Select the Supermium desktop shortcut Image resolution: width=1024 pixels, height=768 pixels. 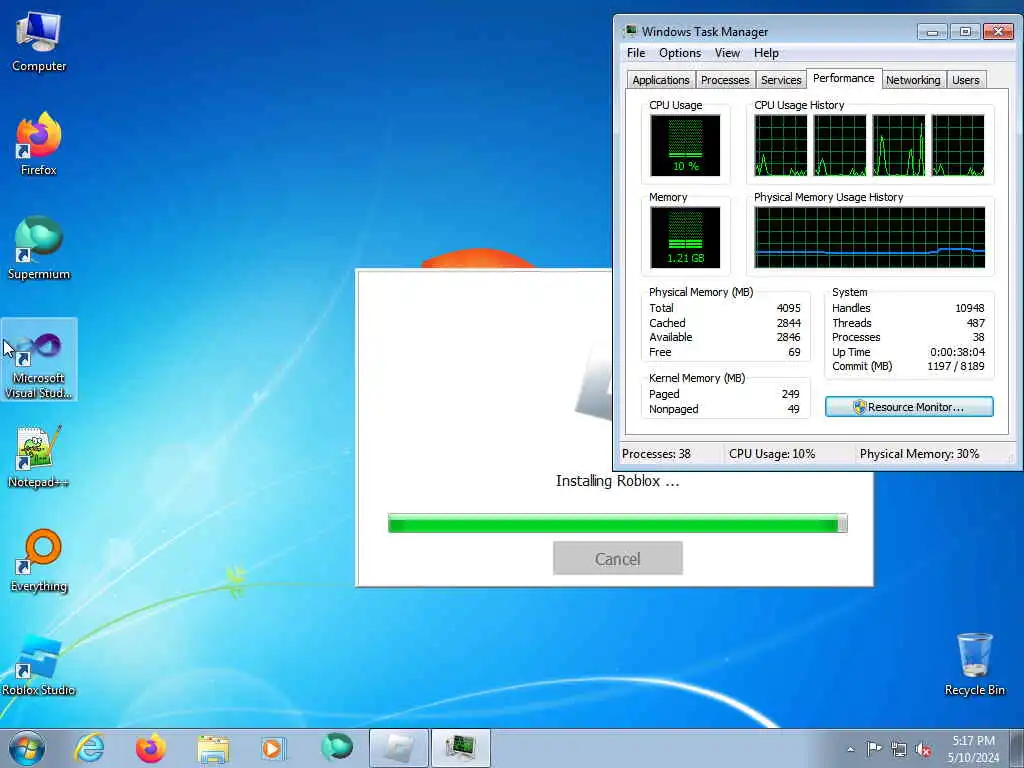[x=39, y=248]
